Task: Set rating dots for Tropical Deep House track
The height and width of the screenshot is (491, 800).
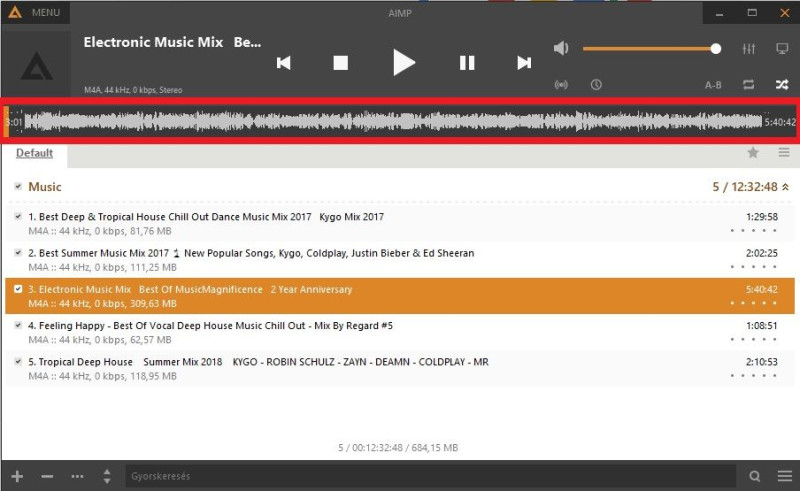Action: tap(754, 376)
